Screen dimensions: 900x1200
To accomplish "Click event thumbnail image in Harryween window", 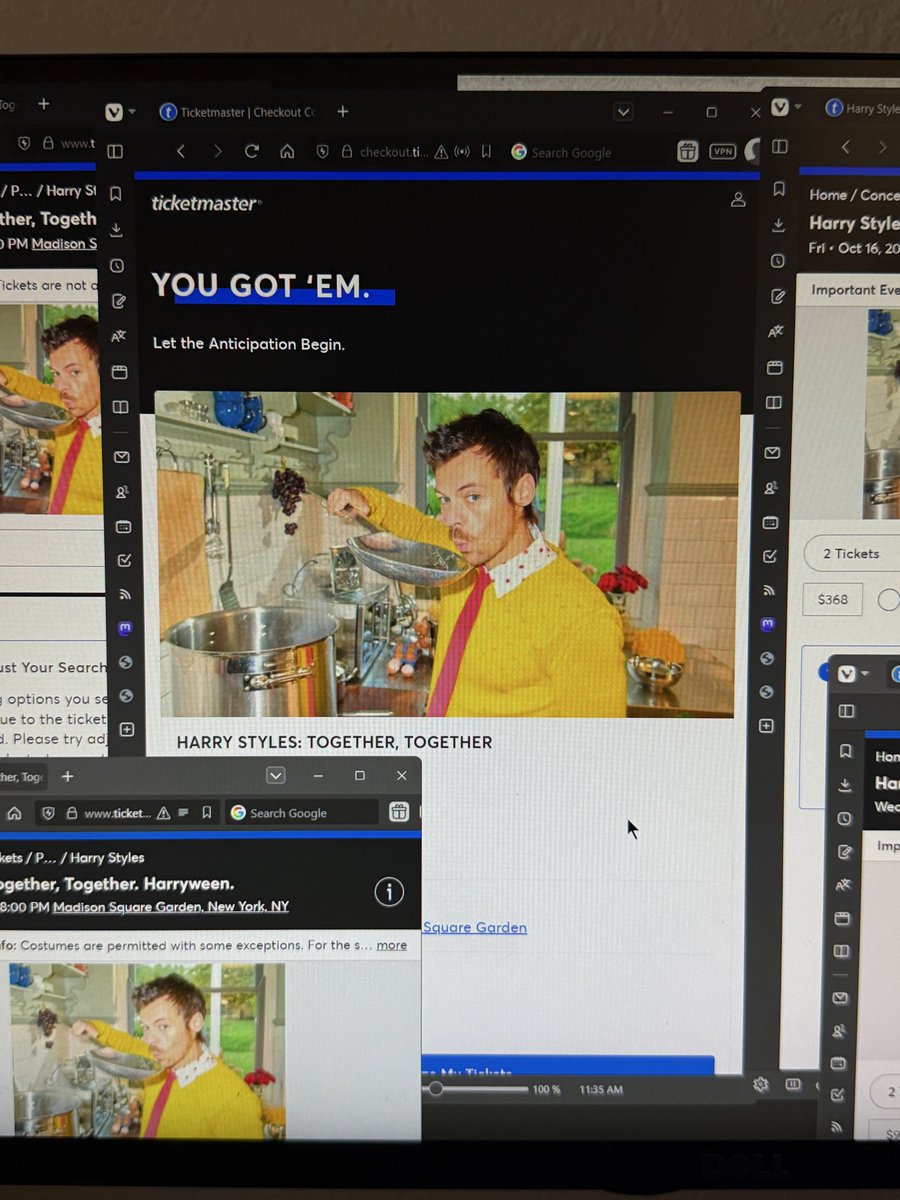I will (x=146, y=1050).
